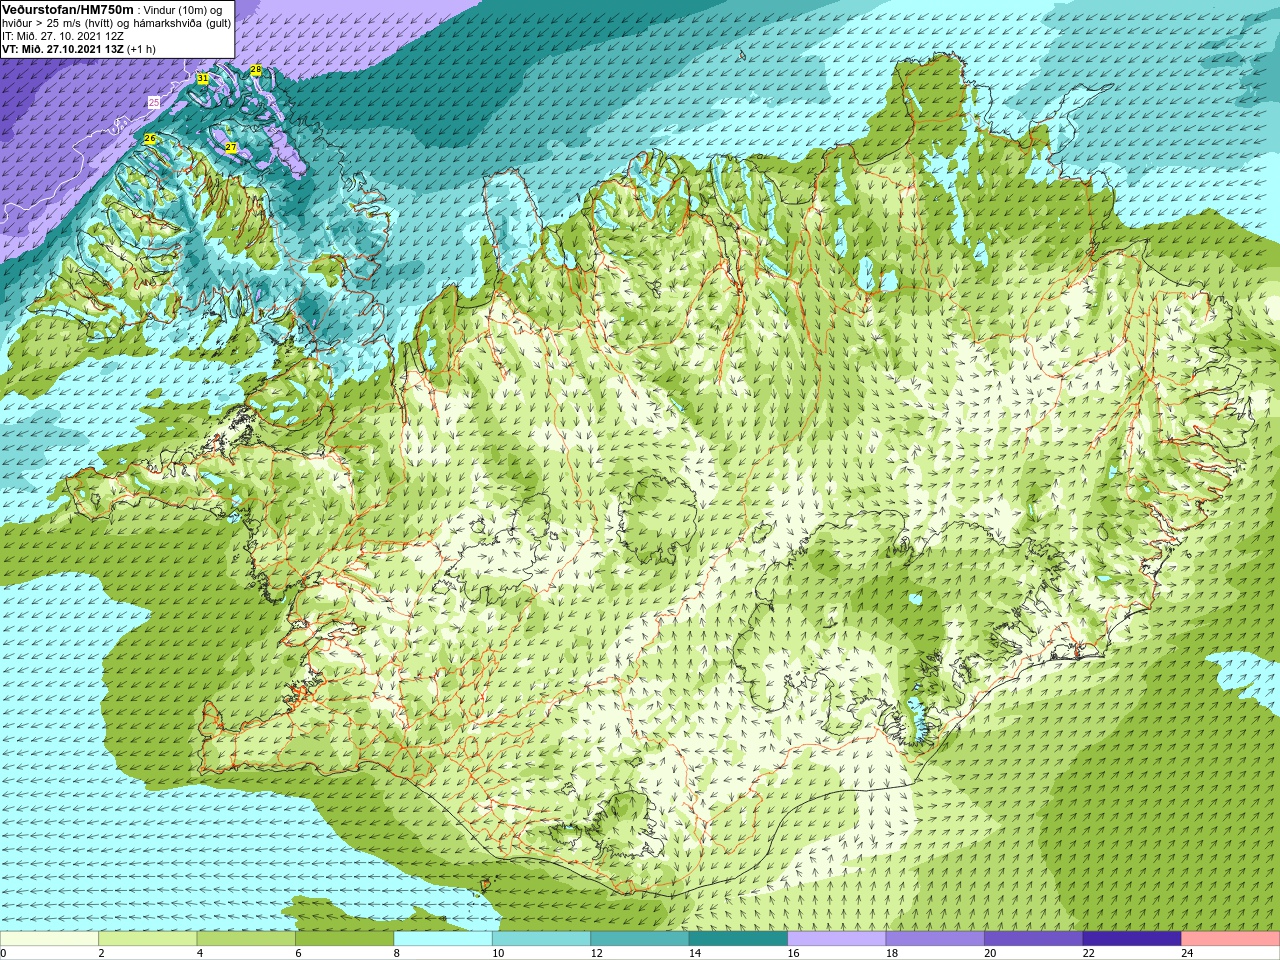
Task: Click the legend scale value 20
Action: 990,953
